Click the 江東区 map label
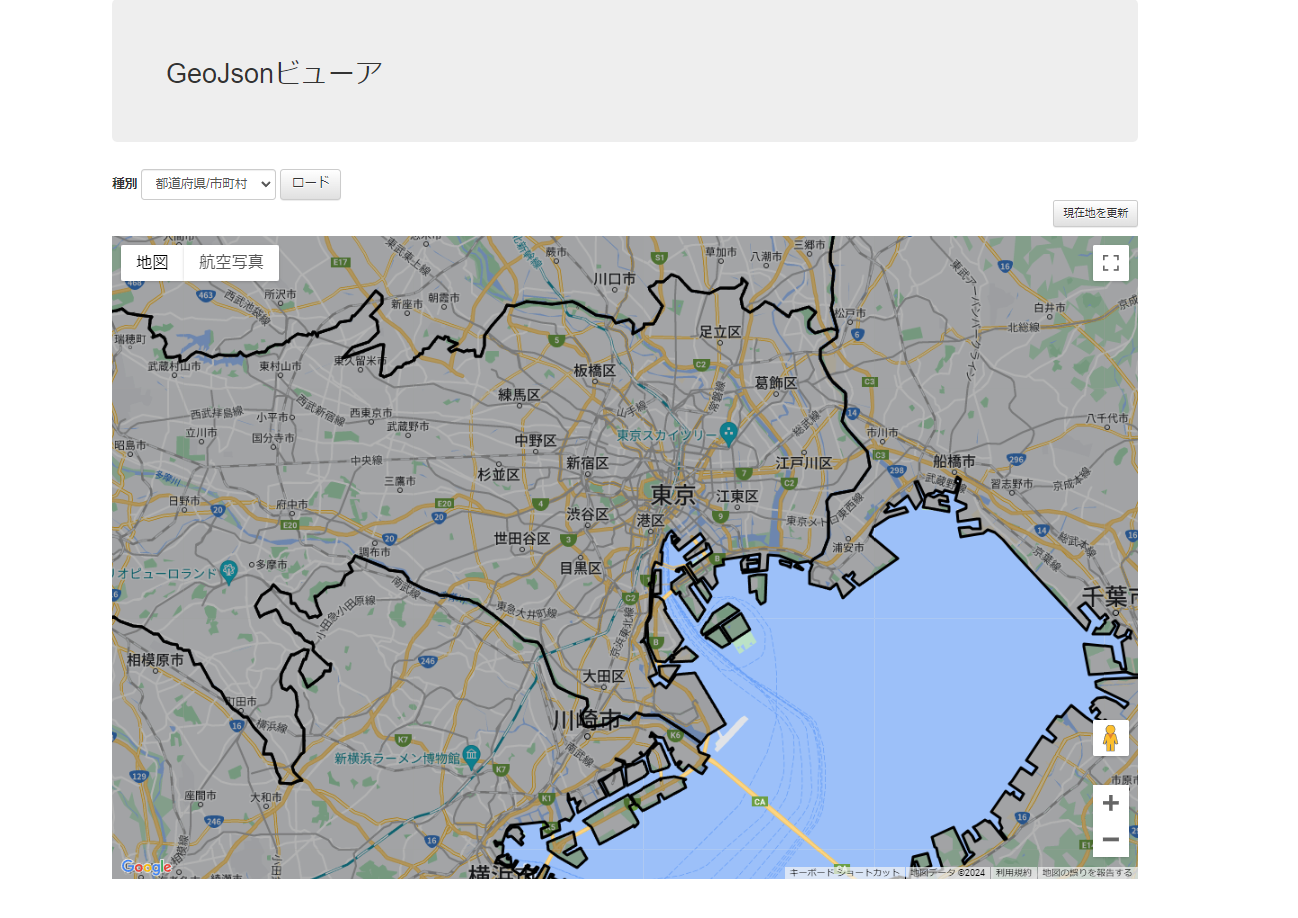Image resolution: width=1298 pixels, height=918 pixels. 737,496
